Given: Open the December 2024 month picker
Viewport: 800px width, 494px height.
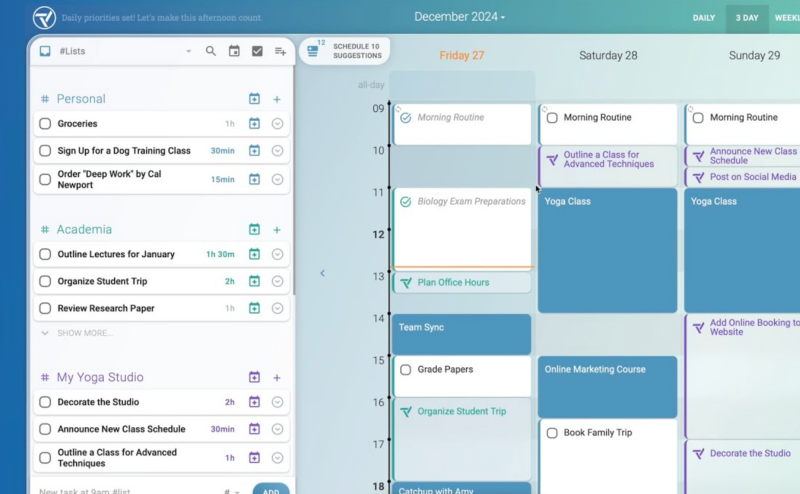Looking at the screenshot, I should click(x=460, y=17).
